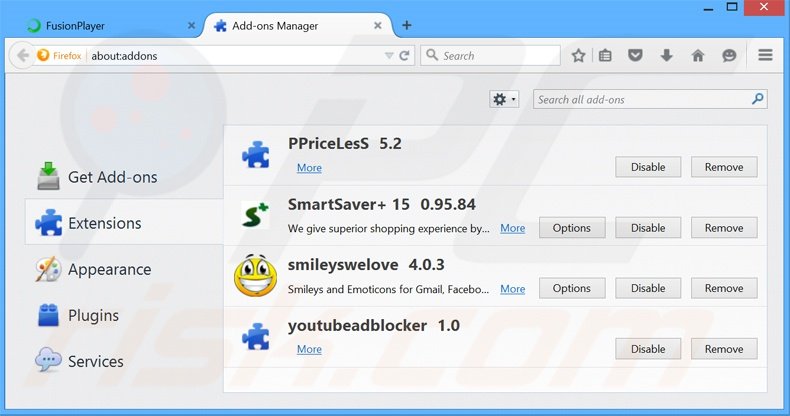Disable the SmartSaver+ 15 extension

point(648,228)
